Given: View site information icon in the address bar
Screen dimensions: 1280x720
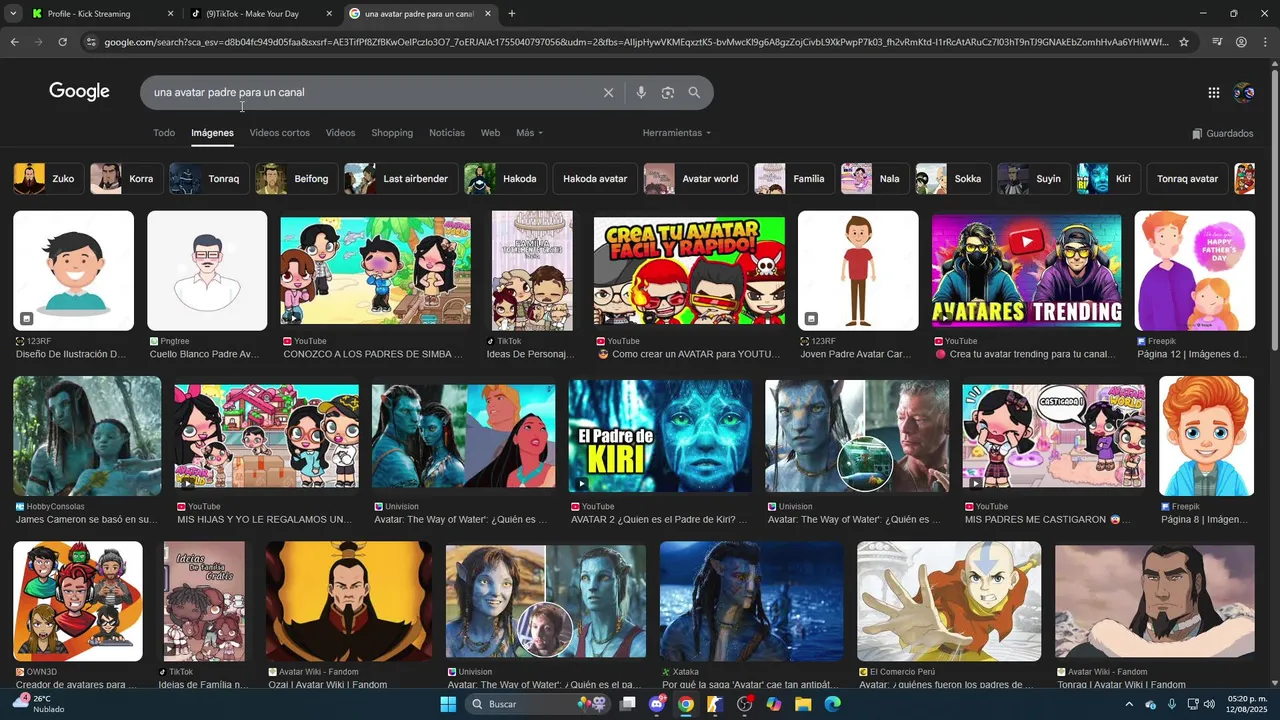Looking at the screenshot, I should (x=91, y=42).
